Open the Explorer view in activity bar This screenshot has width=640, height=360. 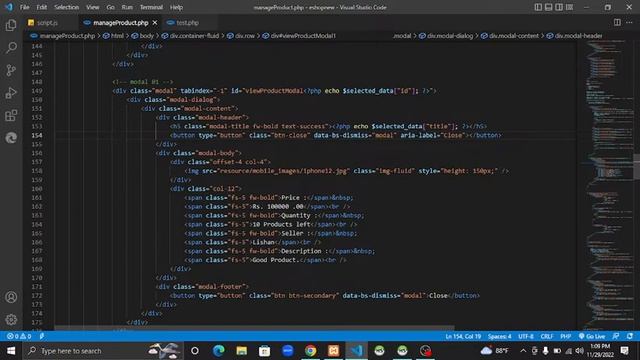[11, 25]
